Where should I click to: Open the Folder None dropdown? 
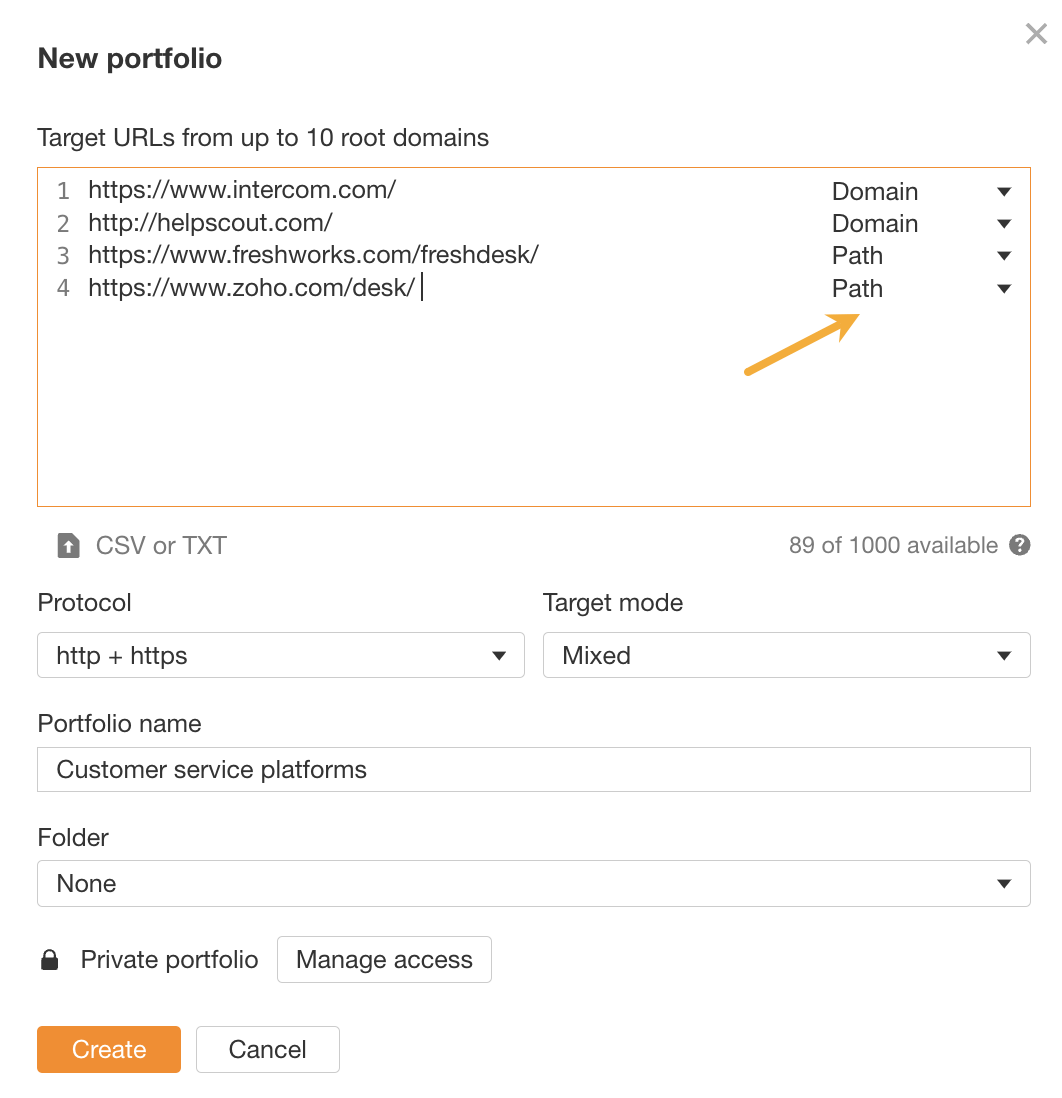(533, 883)
